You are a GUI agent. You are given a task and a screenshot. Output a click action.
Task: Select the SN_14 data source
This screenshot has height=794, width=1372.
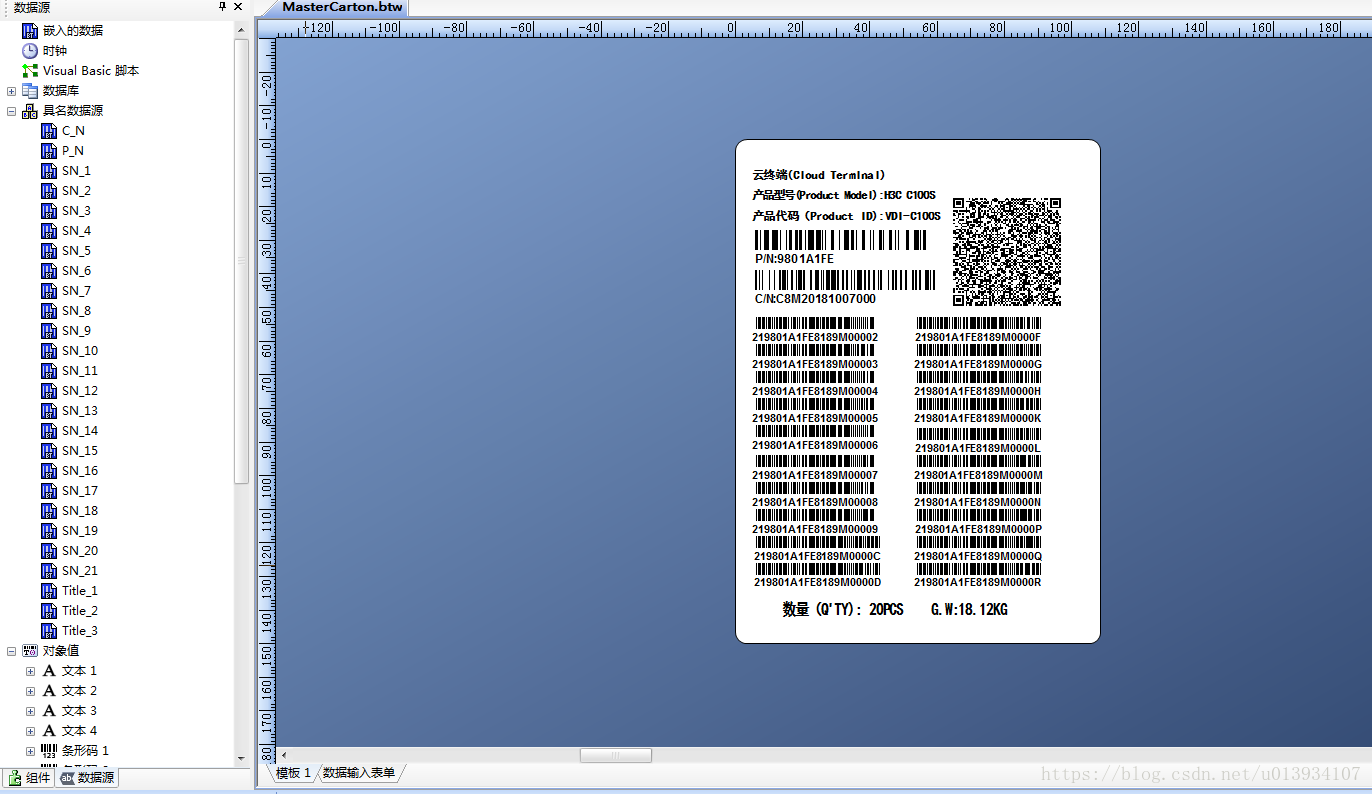[x=80, y=431]
